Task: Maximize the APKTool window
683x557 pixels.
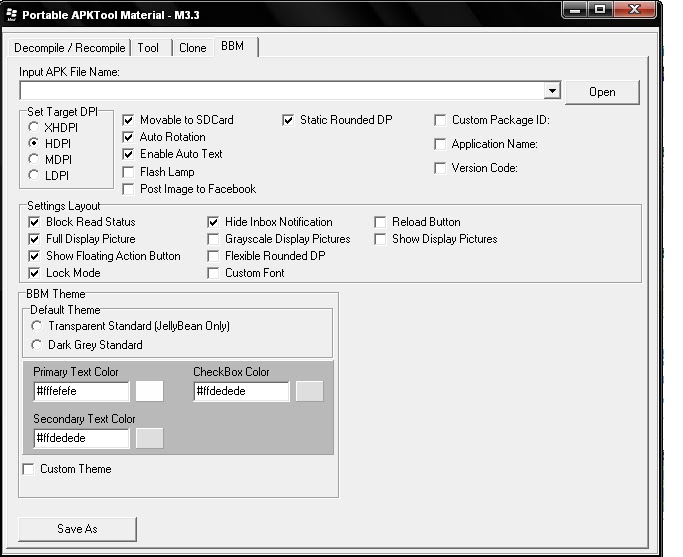Action: (600, 10)
